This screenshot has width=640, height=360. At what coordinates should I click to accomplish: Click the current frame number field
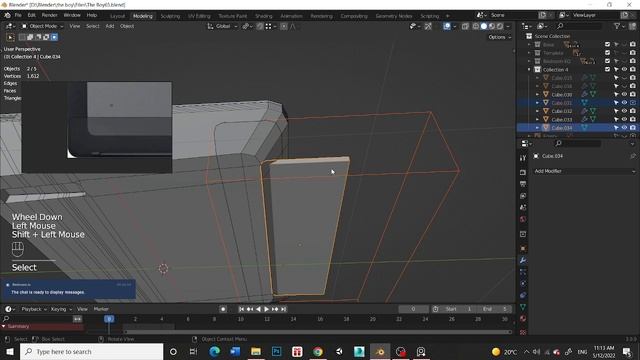point(413,309)
